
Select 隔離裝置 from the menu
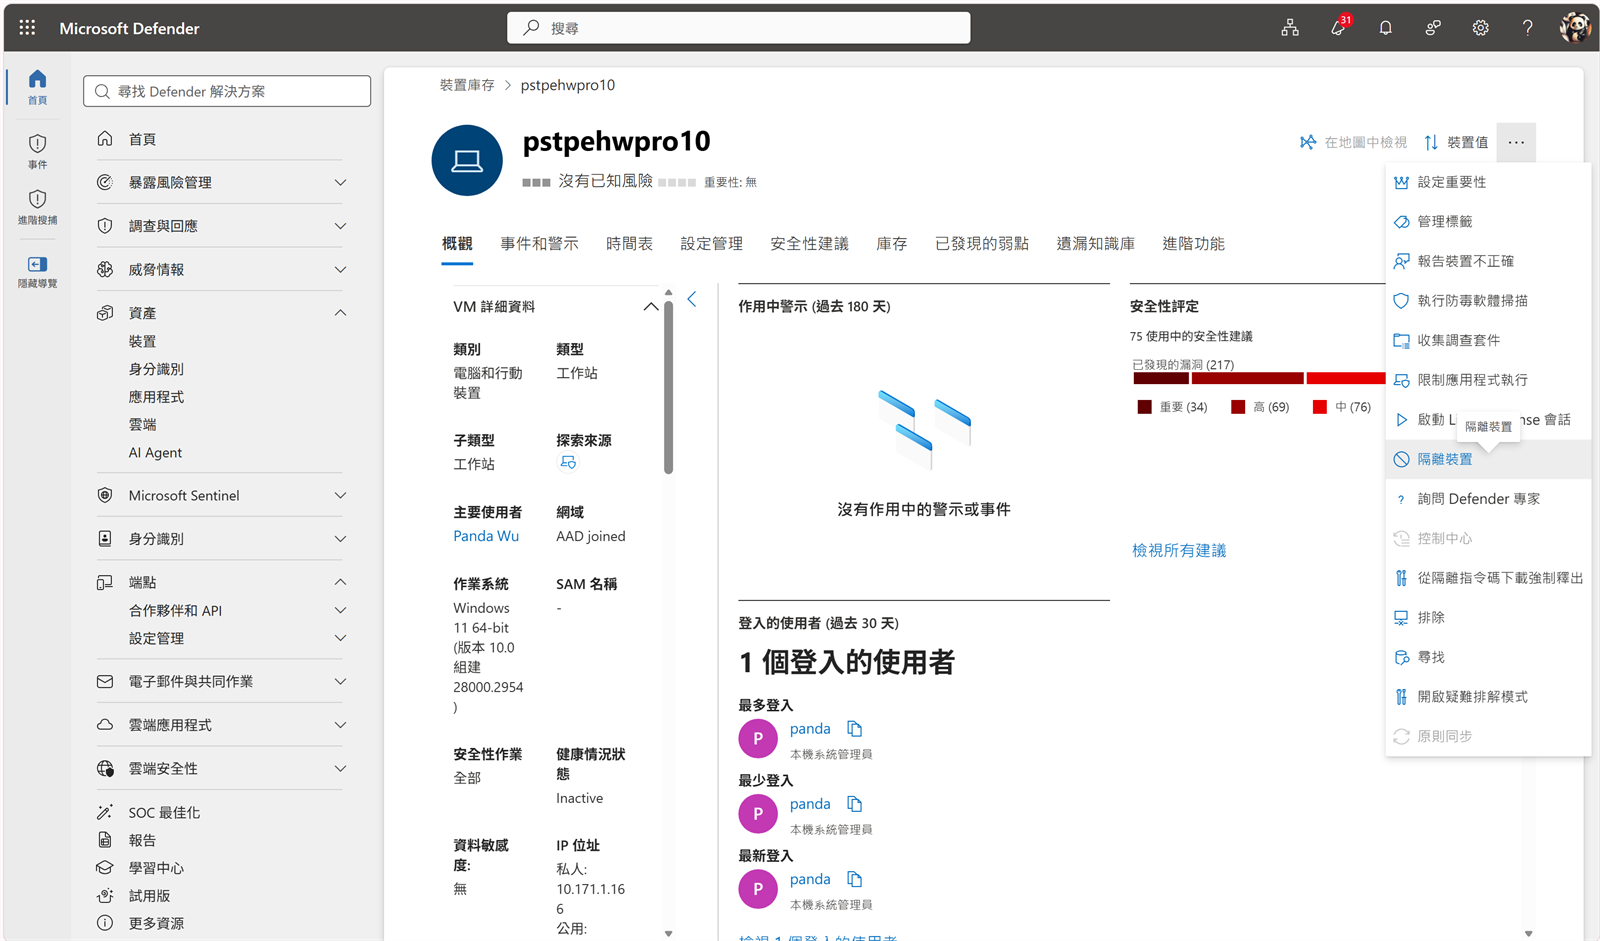tap(1488, 459)
